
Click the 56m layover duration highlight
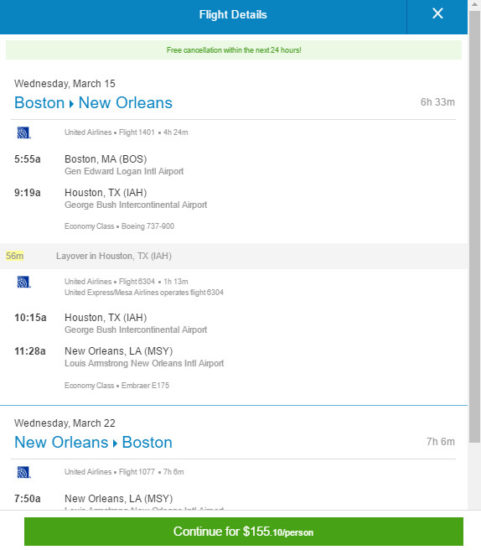(15, 256)
